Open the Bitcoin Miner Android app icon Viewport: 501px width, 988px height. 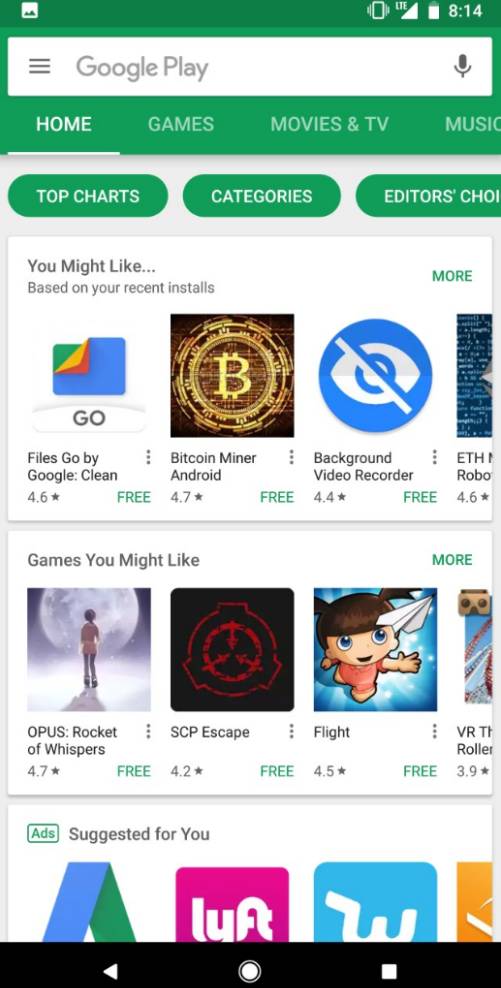click(x=232, y=376)
